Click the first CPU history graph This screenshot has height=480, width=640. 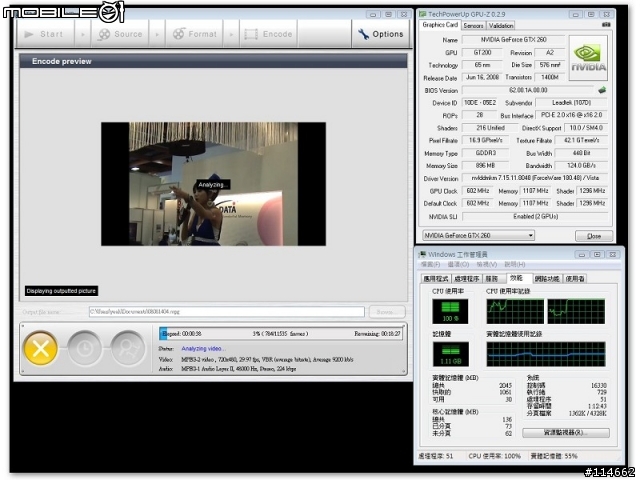pos(515,311)
